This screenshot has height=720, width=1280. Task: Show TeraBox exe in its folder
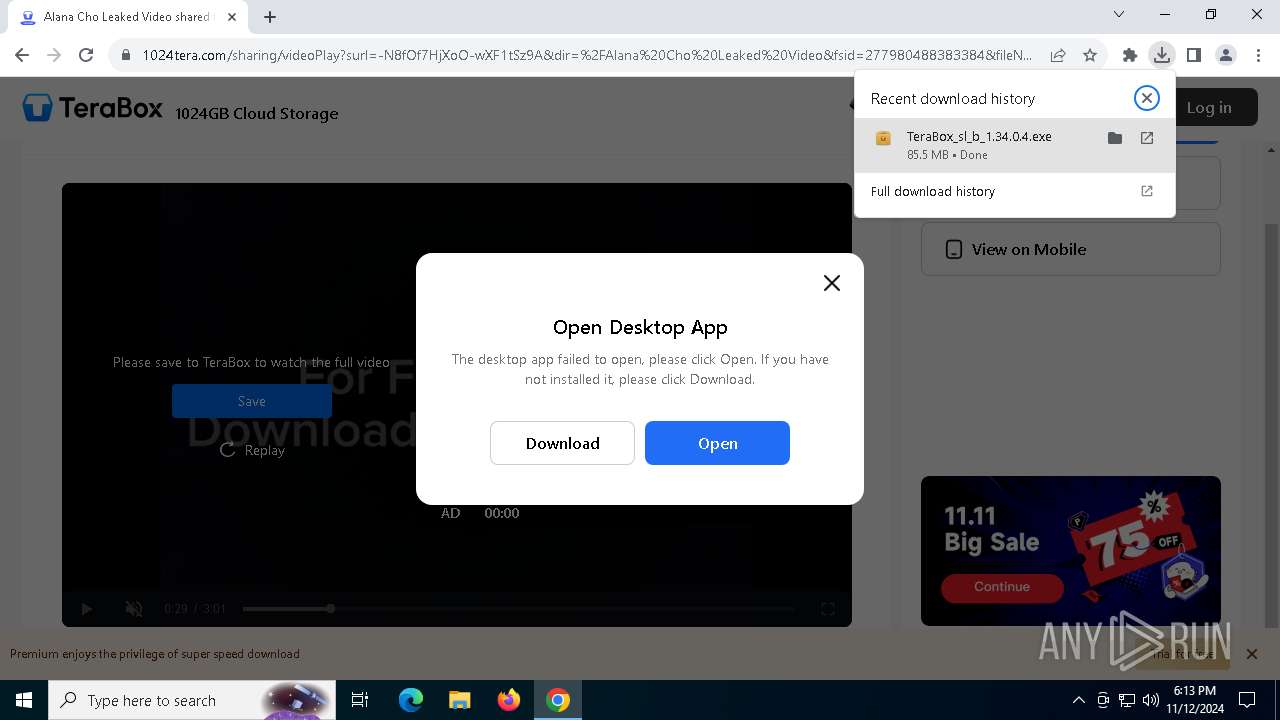pos(1115,138)
